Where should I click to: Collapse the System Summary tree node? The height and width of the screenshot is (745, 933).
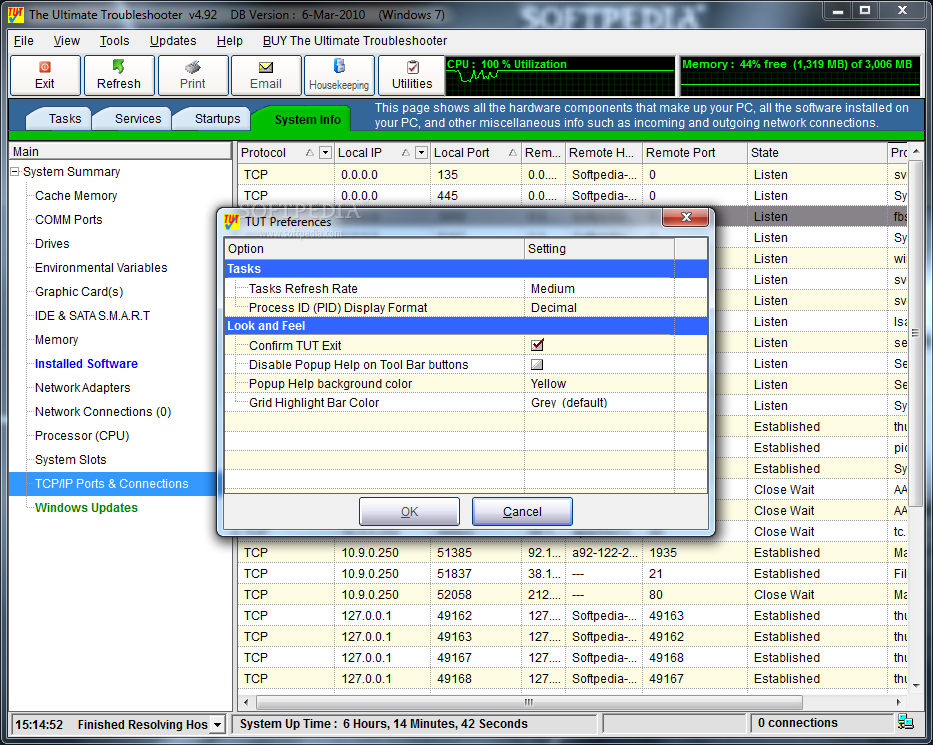click(x=15, y=172)
